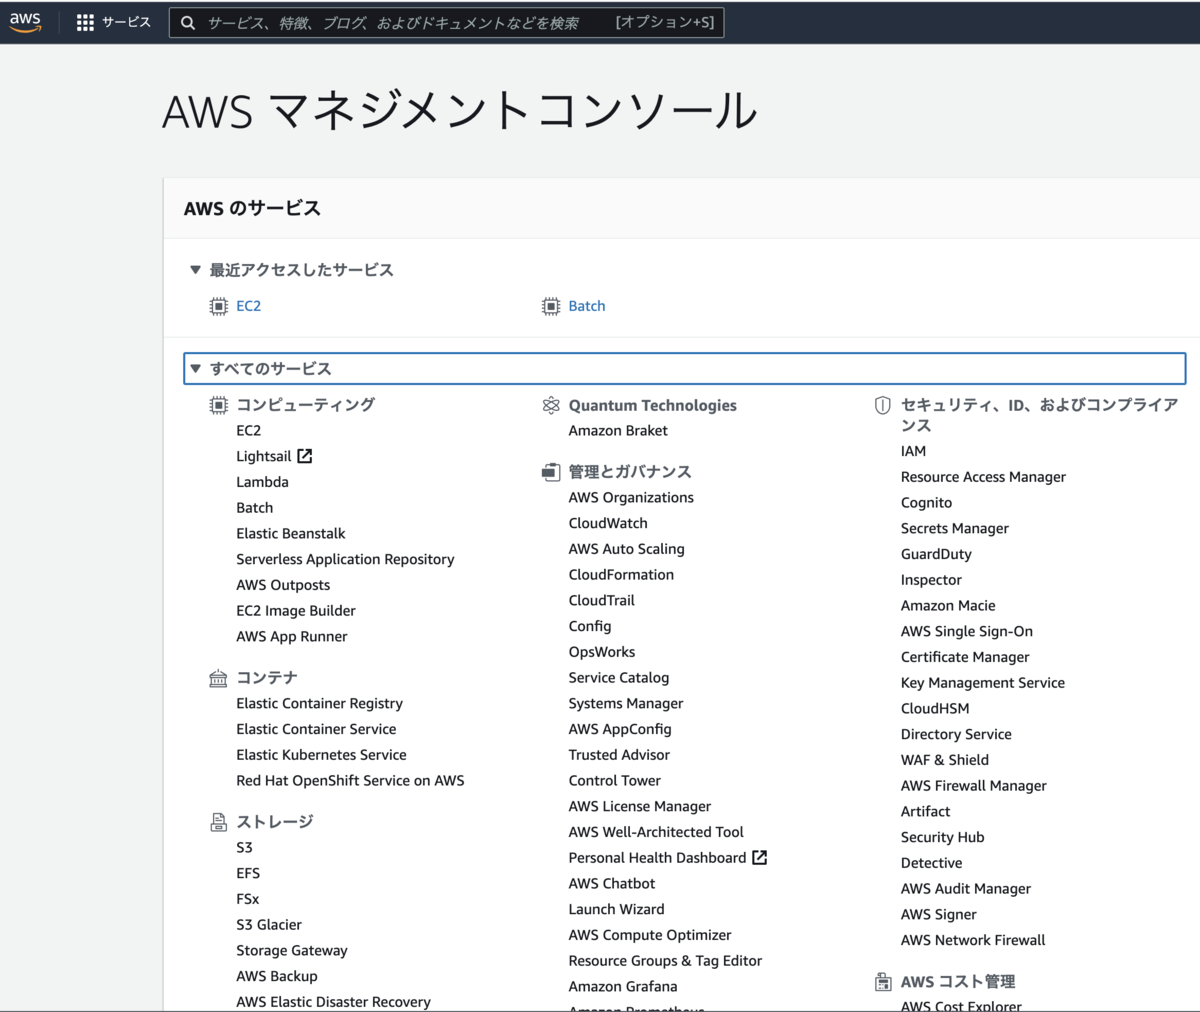Click the Batch chip icon in recent services
The height and width of the screenshot is (1012, 1200).
pyautogui.click(x=551, y=306)
